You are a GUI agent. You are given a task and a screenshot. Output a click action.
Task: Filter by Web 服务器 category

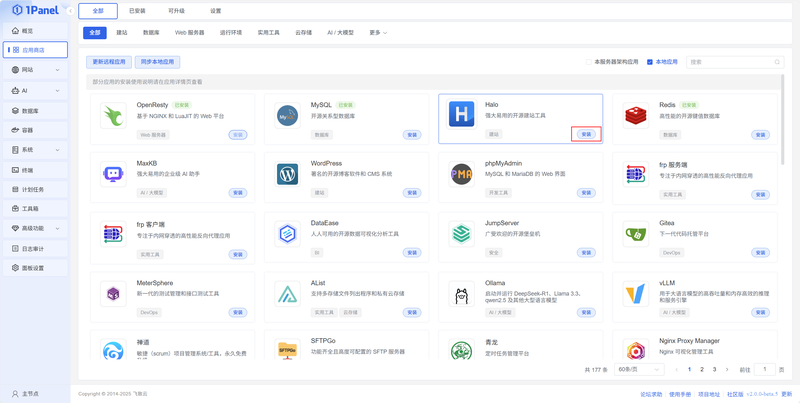coord(189,33)
